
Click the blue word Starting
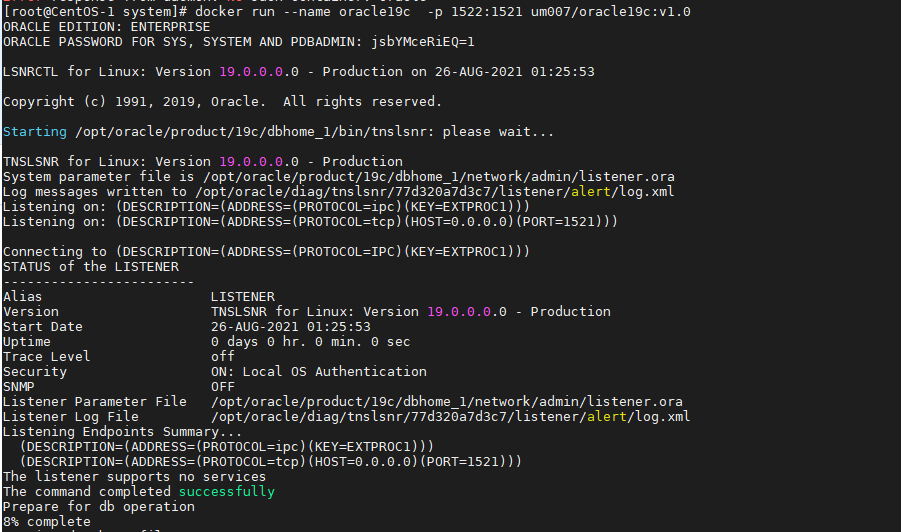35,132
